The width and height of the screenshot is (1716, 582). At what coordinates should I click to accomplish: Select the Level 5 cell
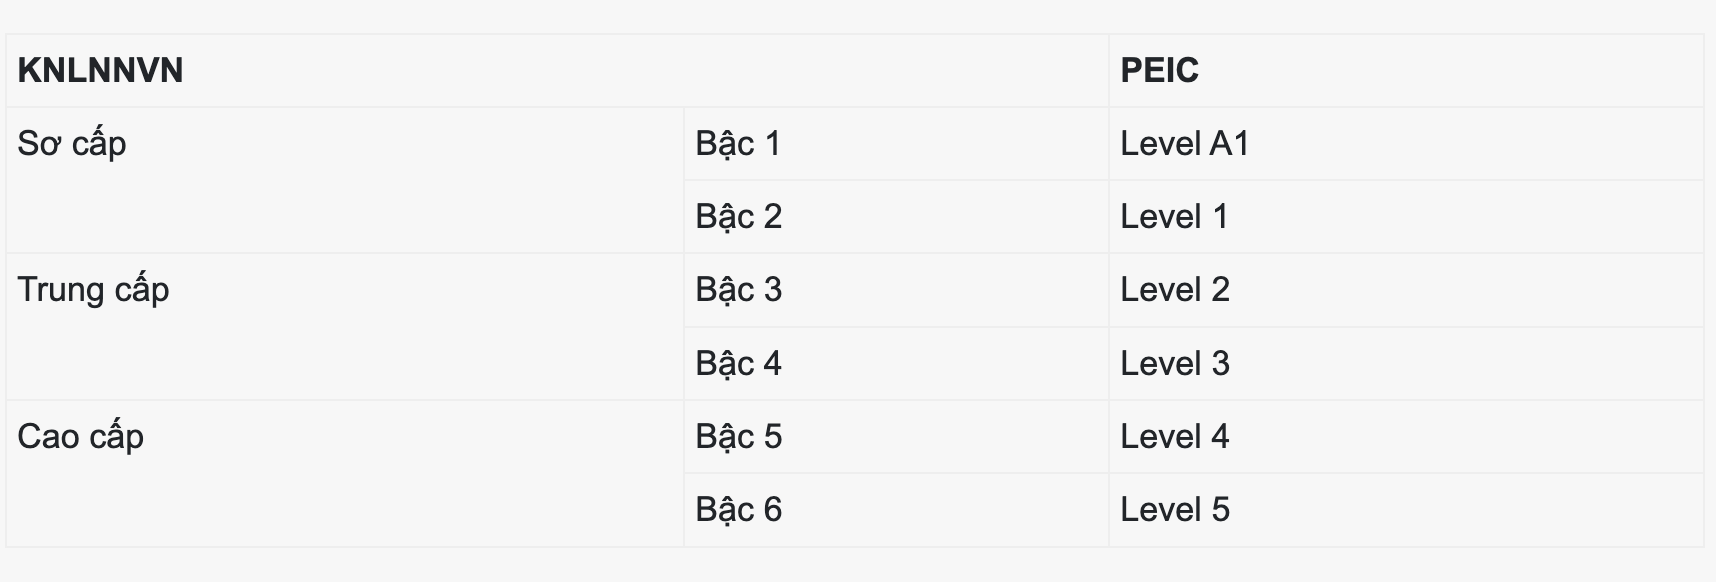click(x=1175, y=510)
